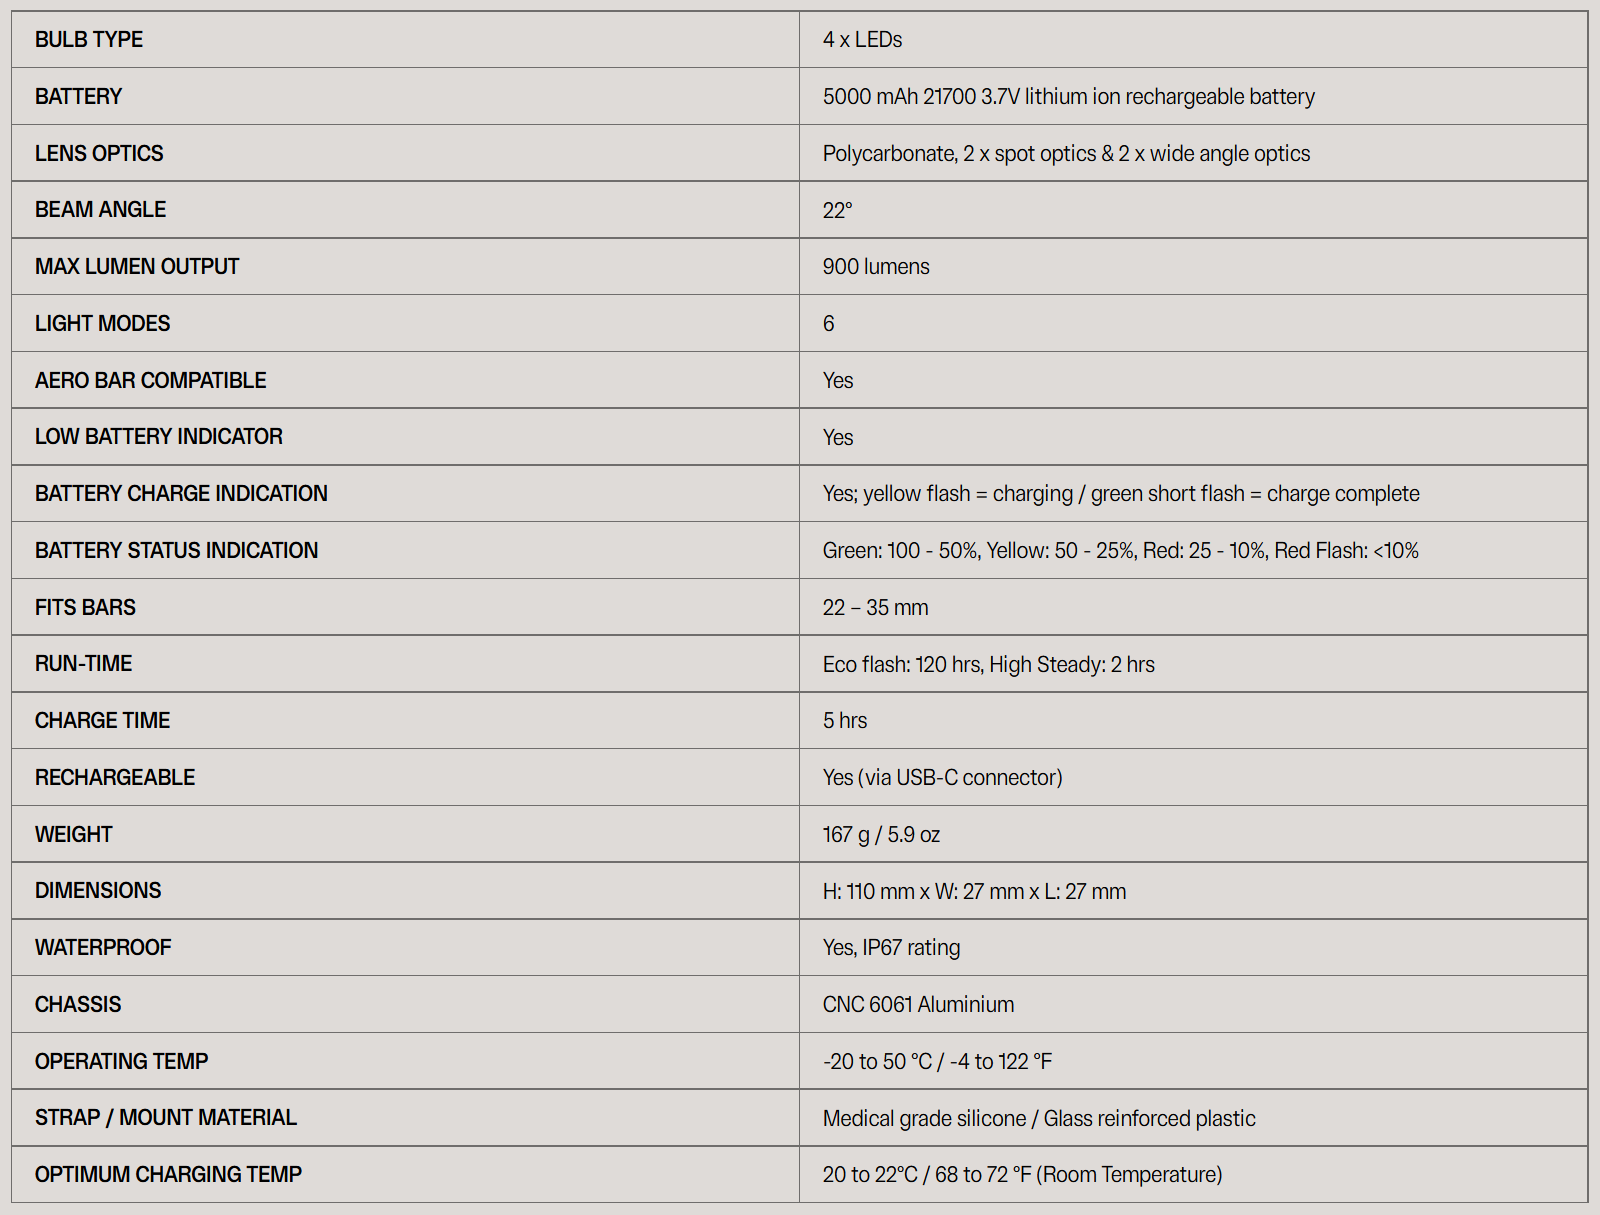Click the AERO BAR COMPATIBLE label
Screen dimensions: 1600x1215
tap(150, 381)
